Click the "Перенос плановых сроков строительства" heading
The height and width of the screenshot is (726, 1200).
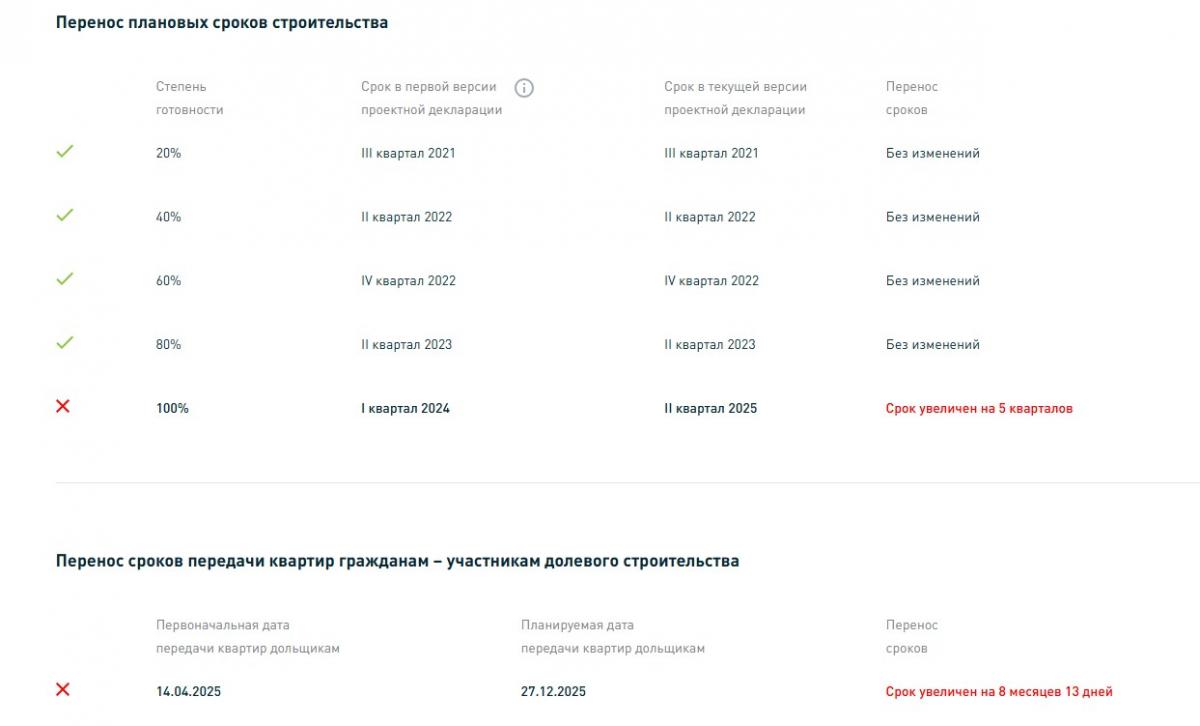tap(222, 23)
